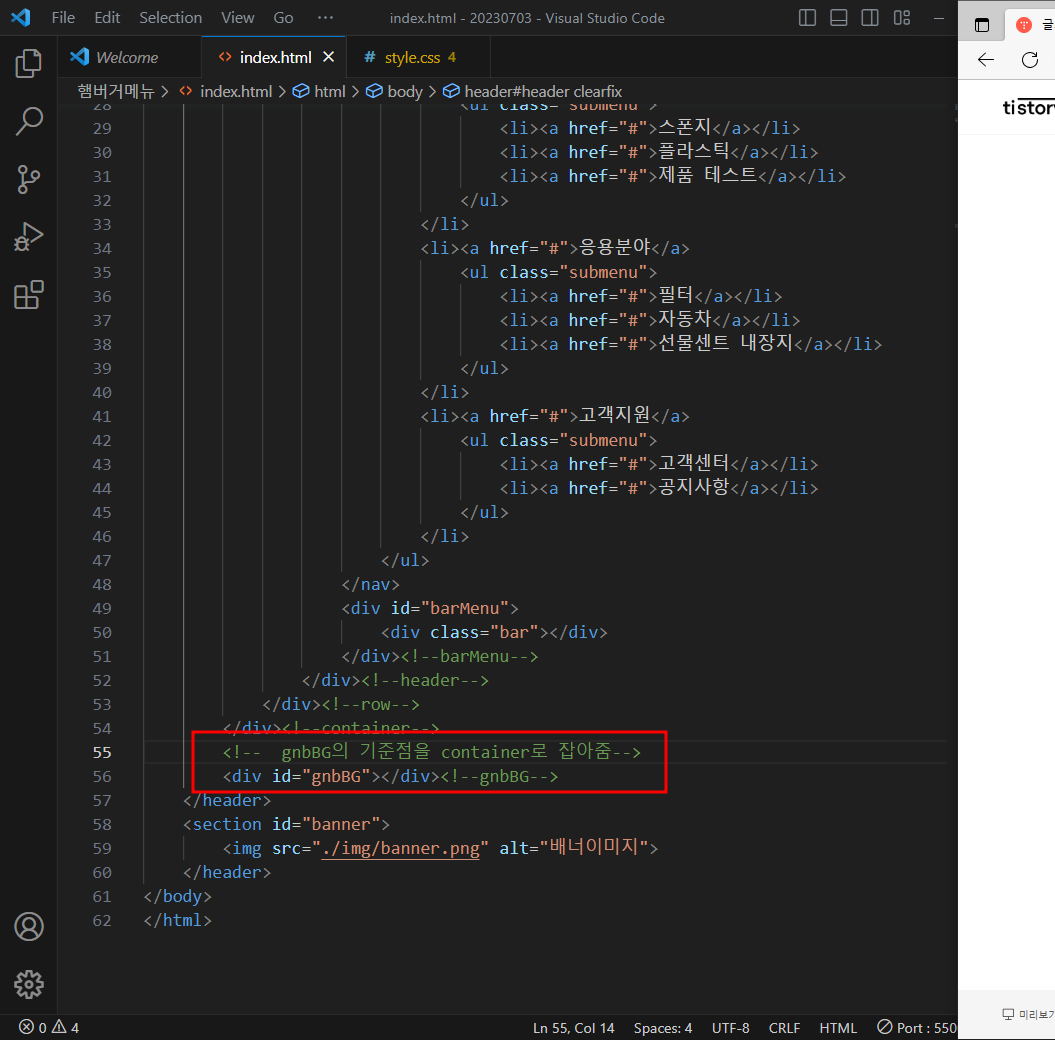Viewport: 1055px width, 1040px height.
Task: Open the Extensions view
Action: coord(28,295)
